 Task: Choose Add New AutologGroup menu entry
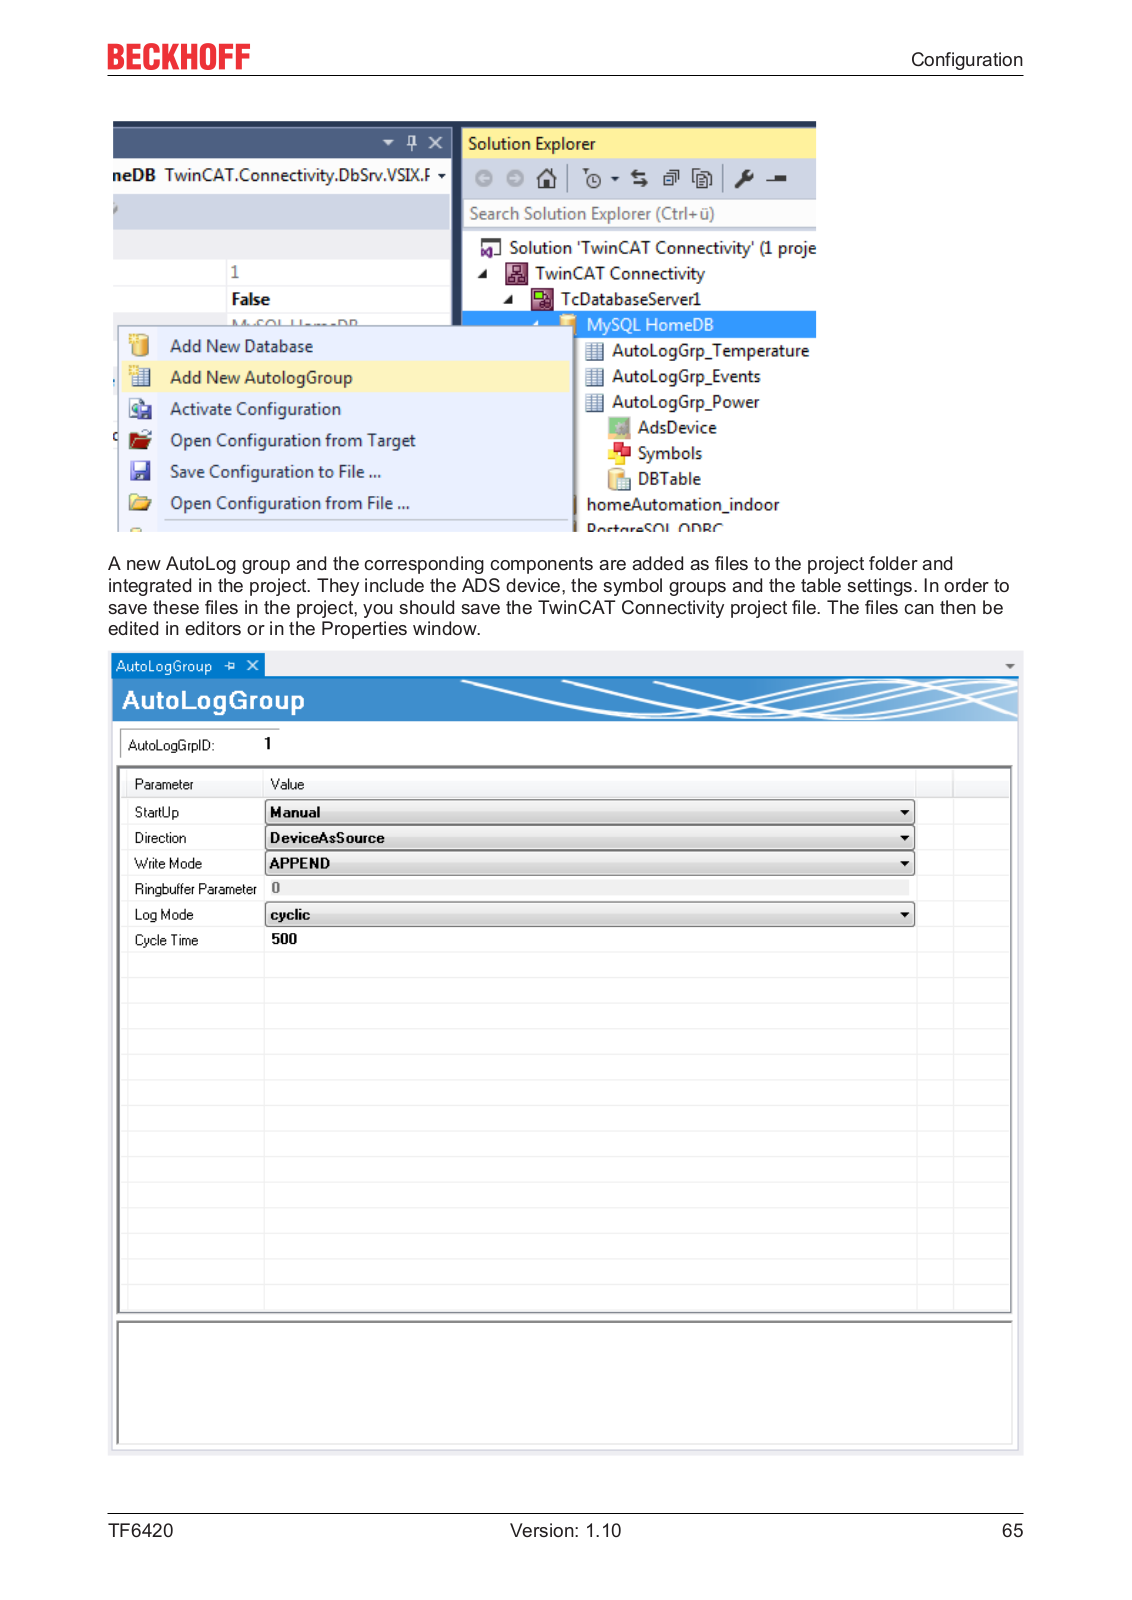(344, 377)
